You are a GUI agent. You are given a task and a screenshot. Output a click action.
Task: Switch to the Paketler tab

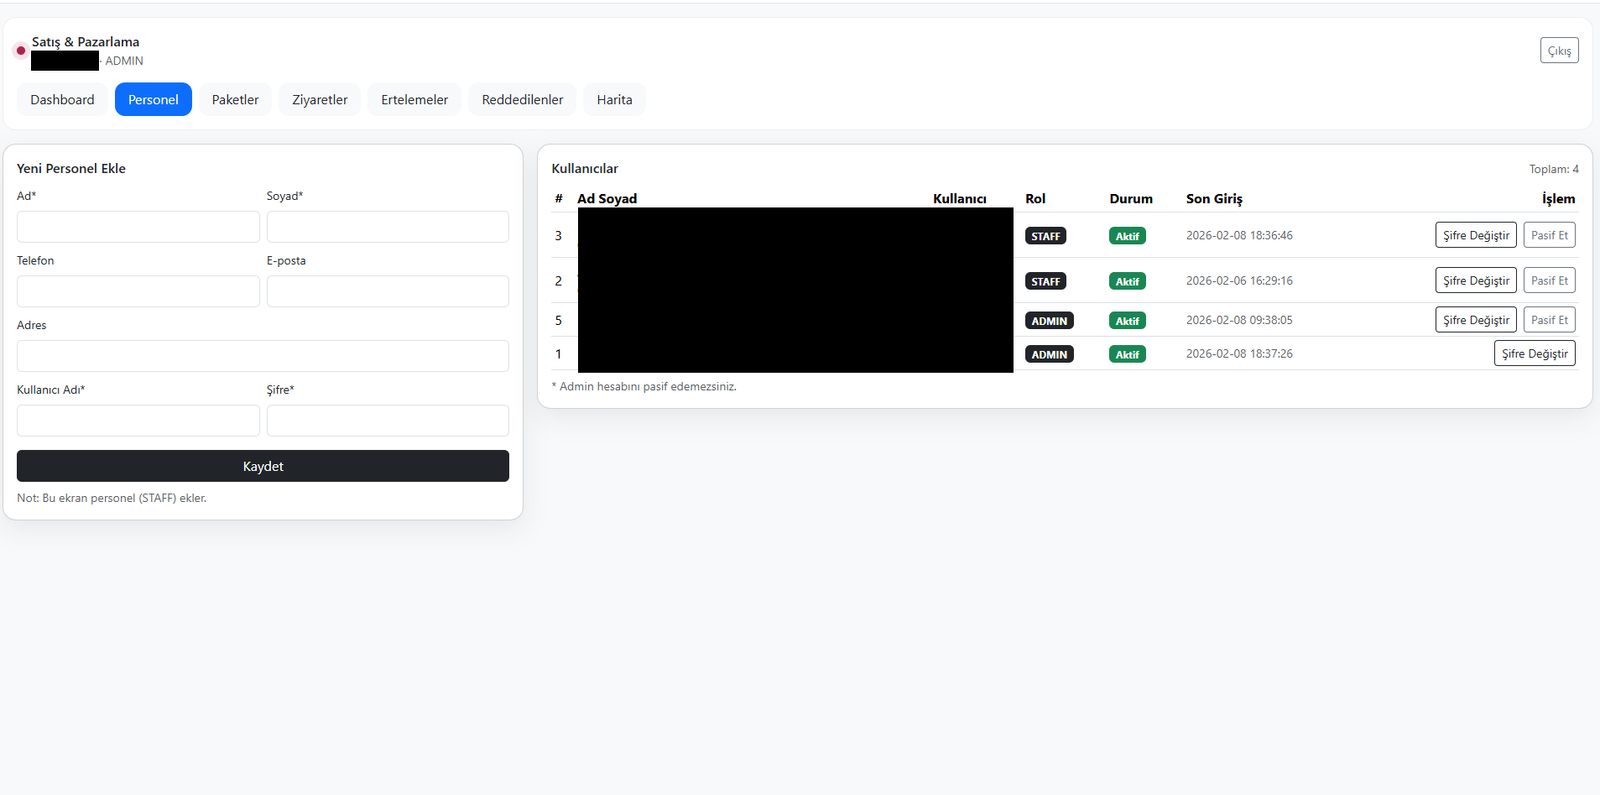pyautogui.click(x=235, y=100)
